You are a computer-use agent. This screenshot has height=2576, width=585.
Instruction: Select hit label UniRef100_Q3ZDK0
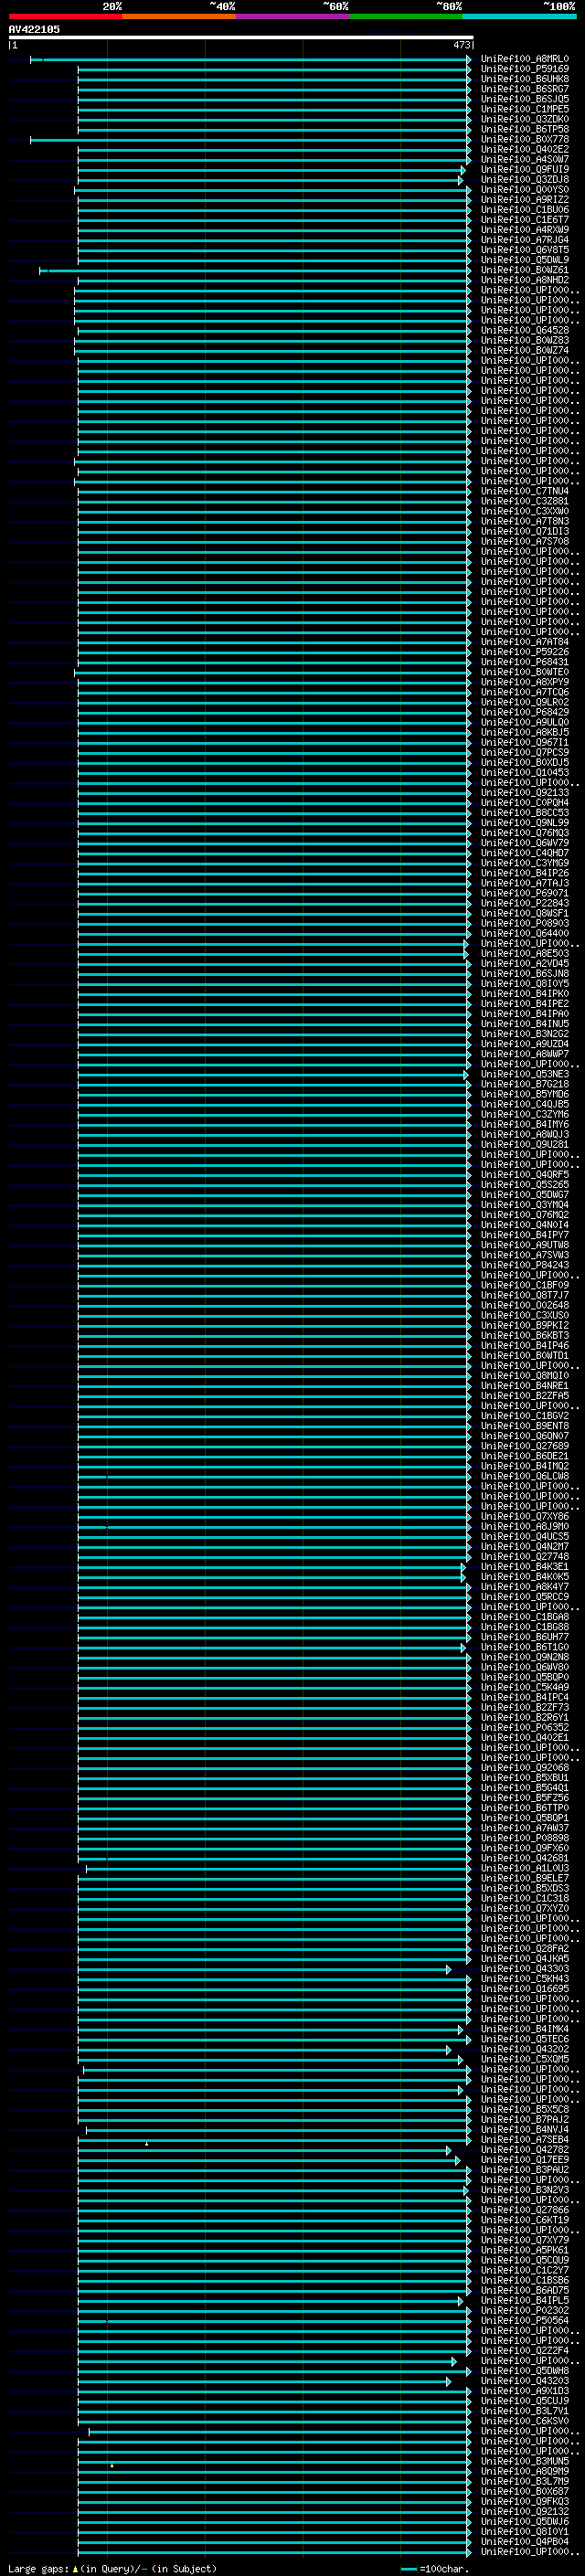click(x=524, y=119)
